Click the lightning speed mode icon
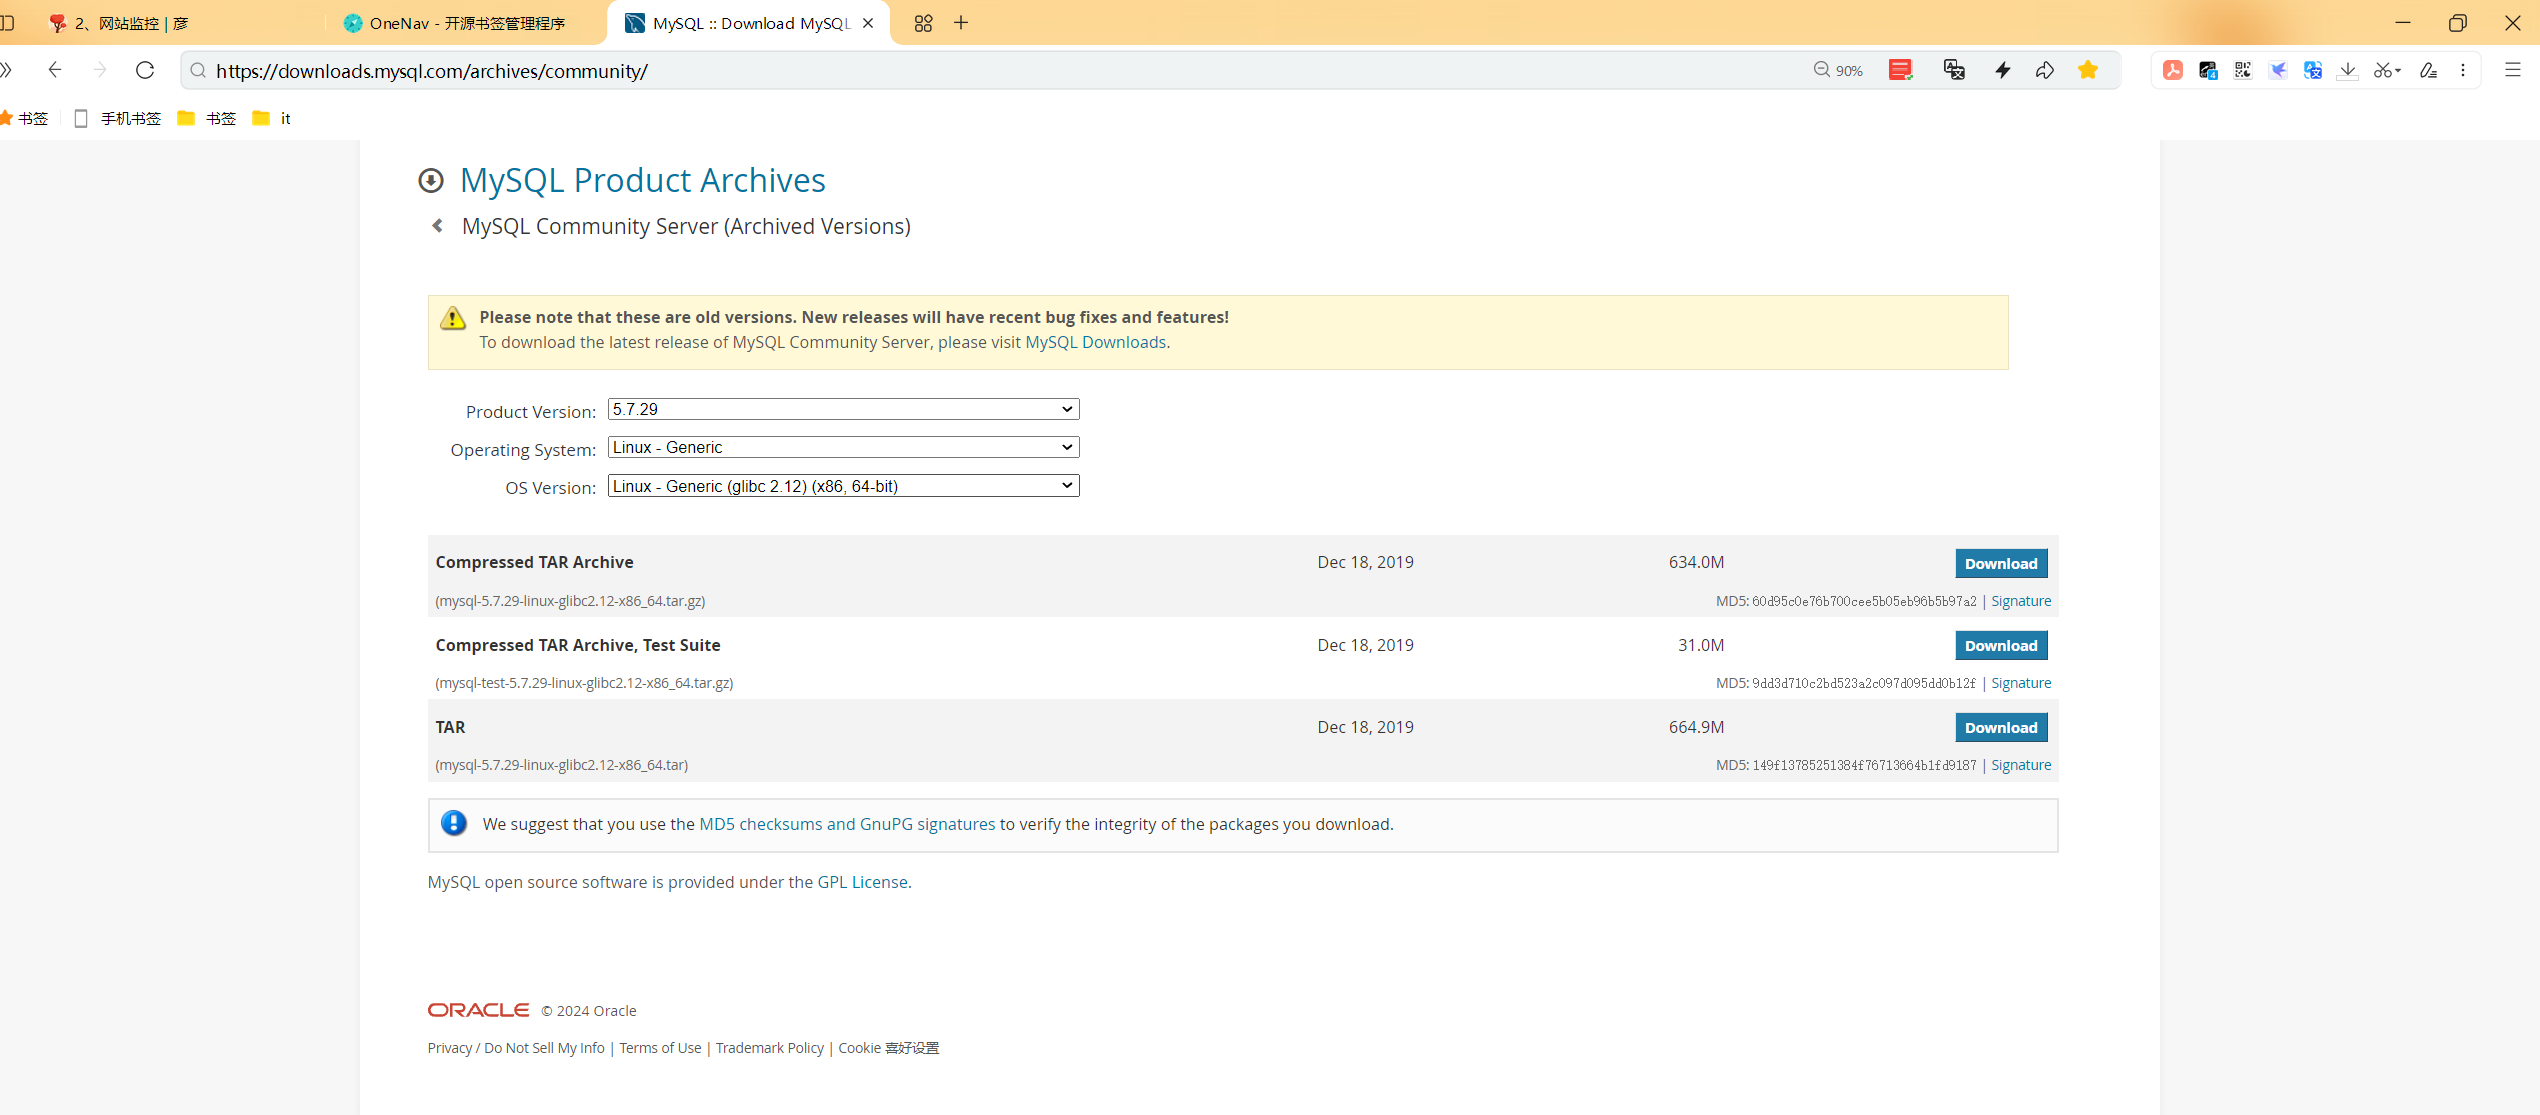 point(2002,70)
